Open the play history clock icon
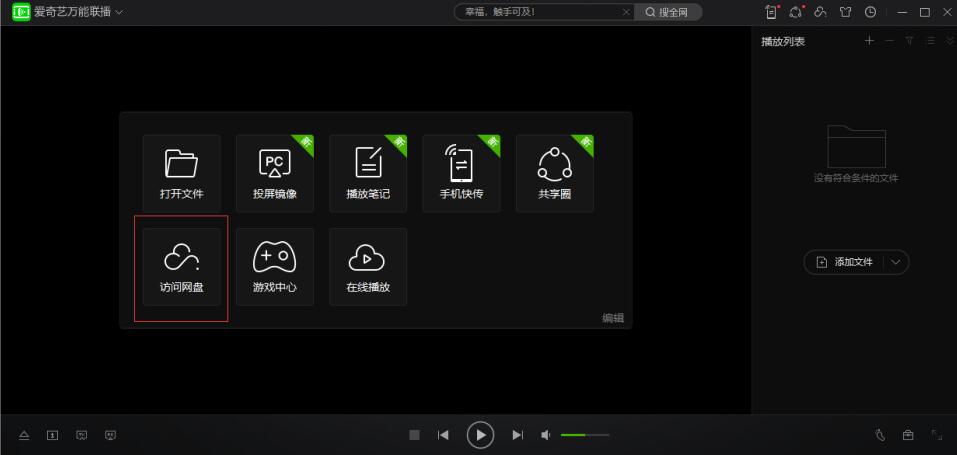 pyautogui.click(x=870, y=12)
